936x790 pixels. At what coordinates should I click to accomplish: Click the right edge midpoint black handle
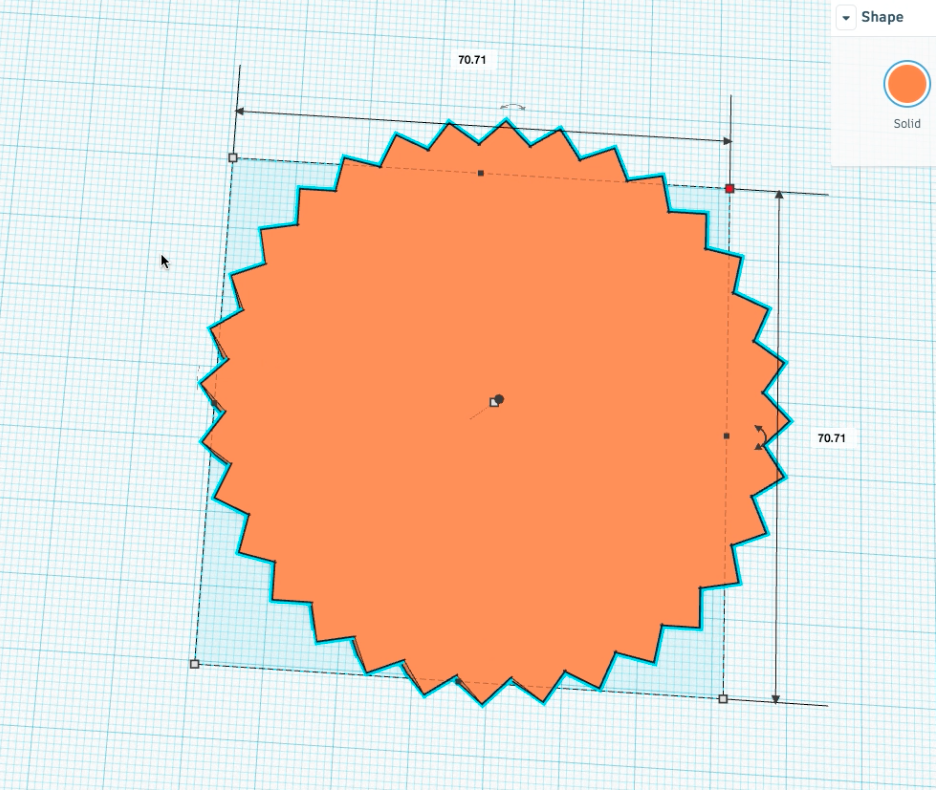(x=726, y=436)
